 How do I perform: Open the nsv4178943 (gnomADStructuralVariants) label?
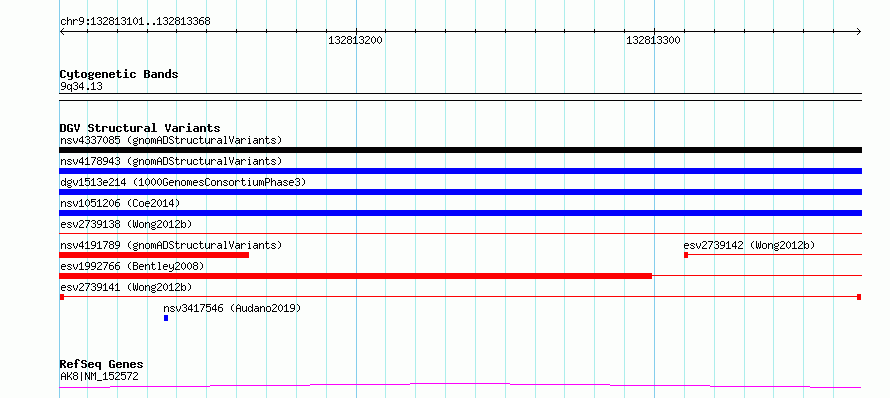point(171,161)
